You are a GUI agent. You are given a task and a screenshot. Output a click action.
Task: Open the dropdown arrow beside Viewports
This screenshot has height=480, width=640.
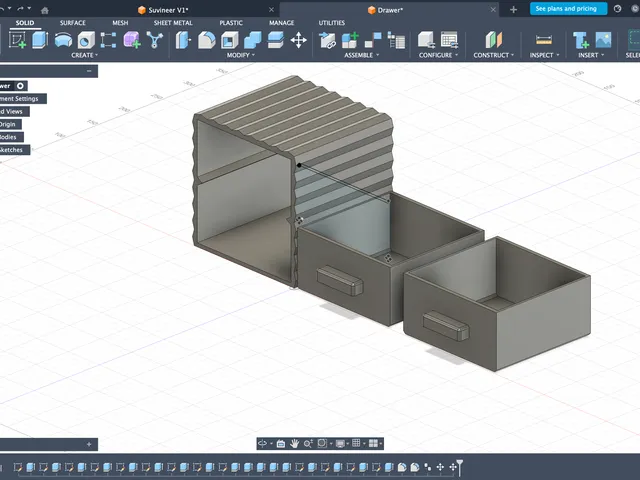click(x=381, y=444)
